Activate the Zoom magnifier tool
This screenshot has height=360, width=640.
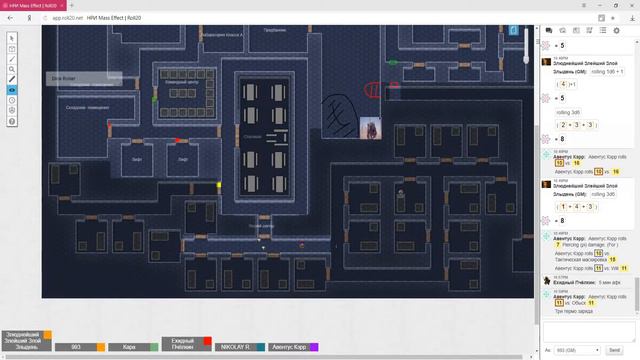pos(12,69)
